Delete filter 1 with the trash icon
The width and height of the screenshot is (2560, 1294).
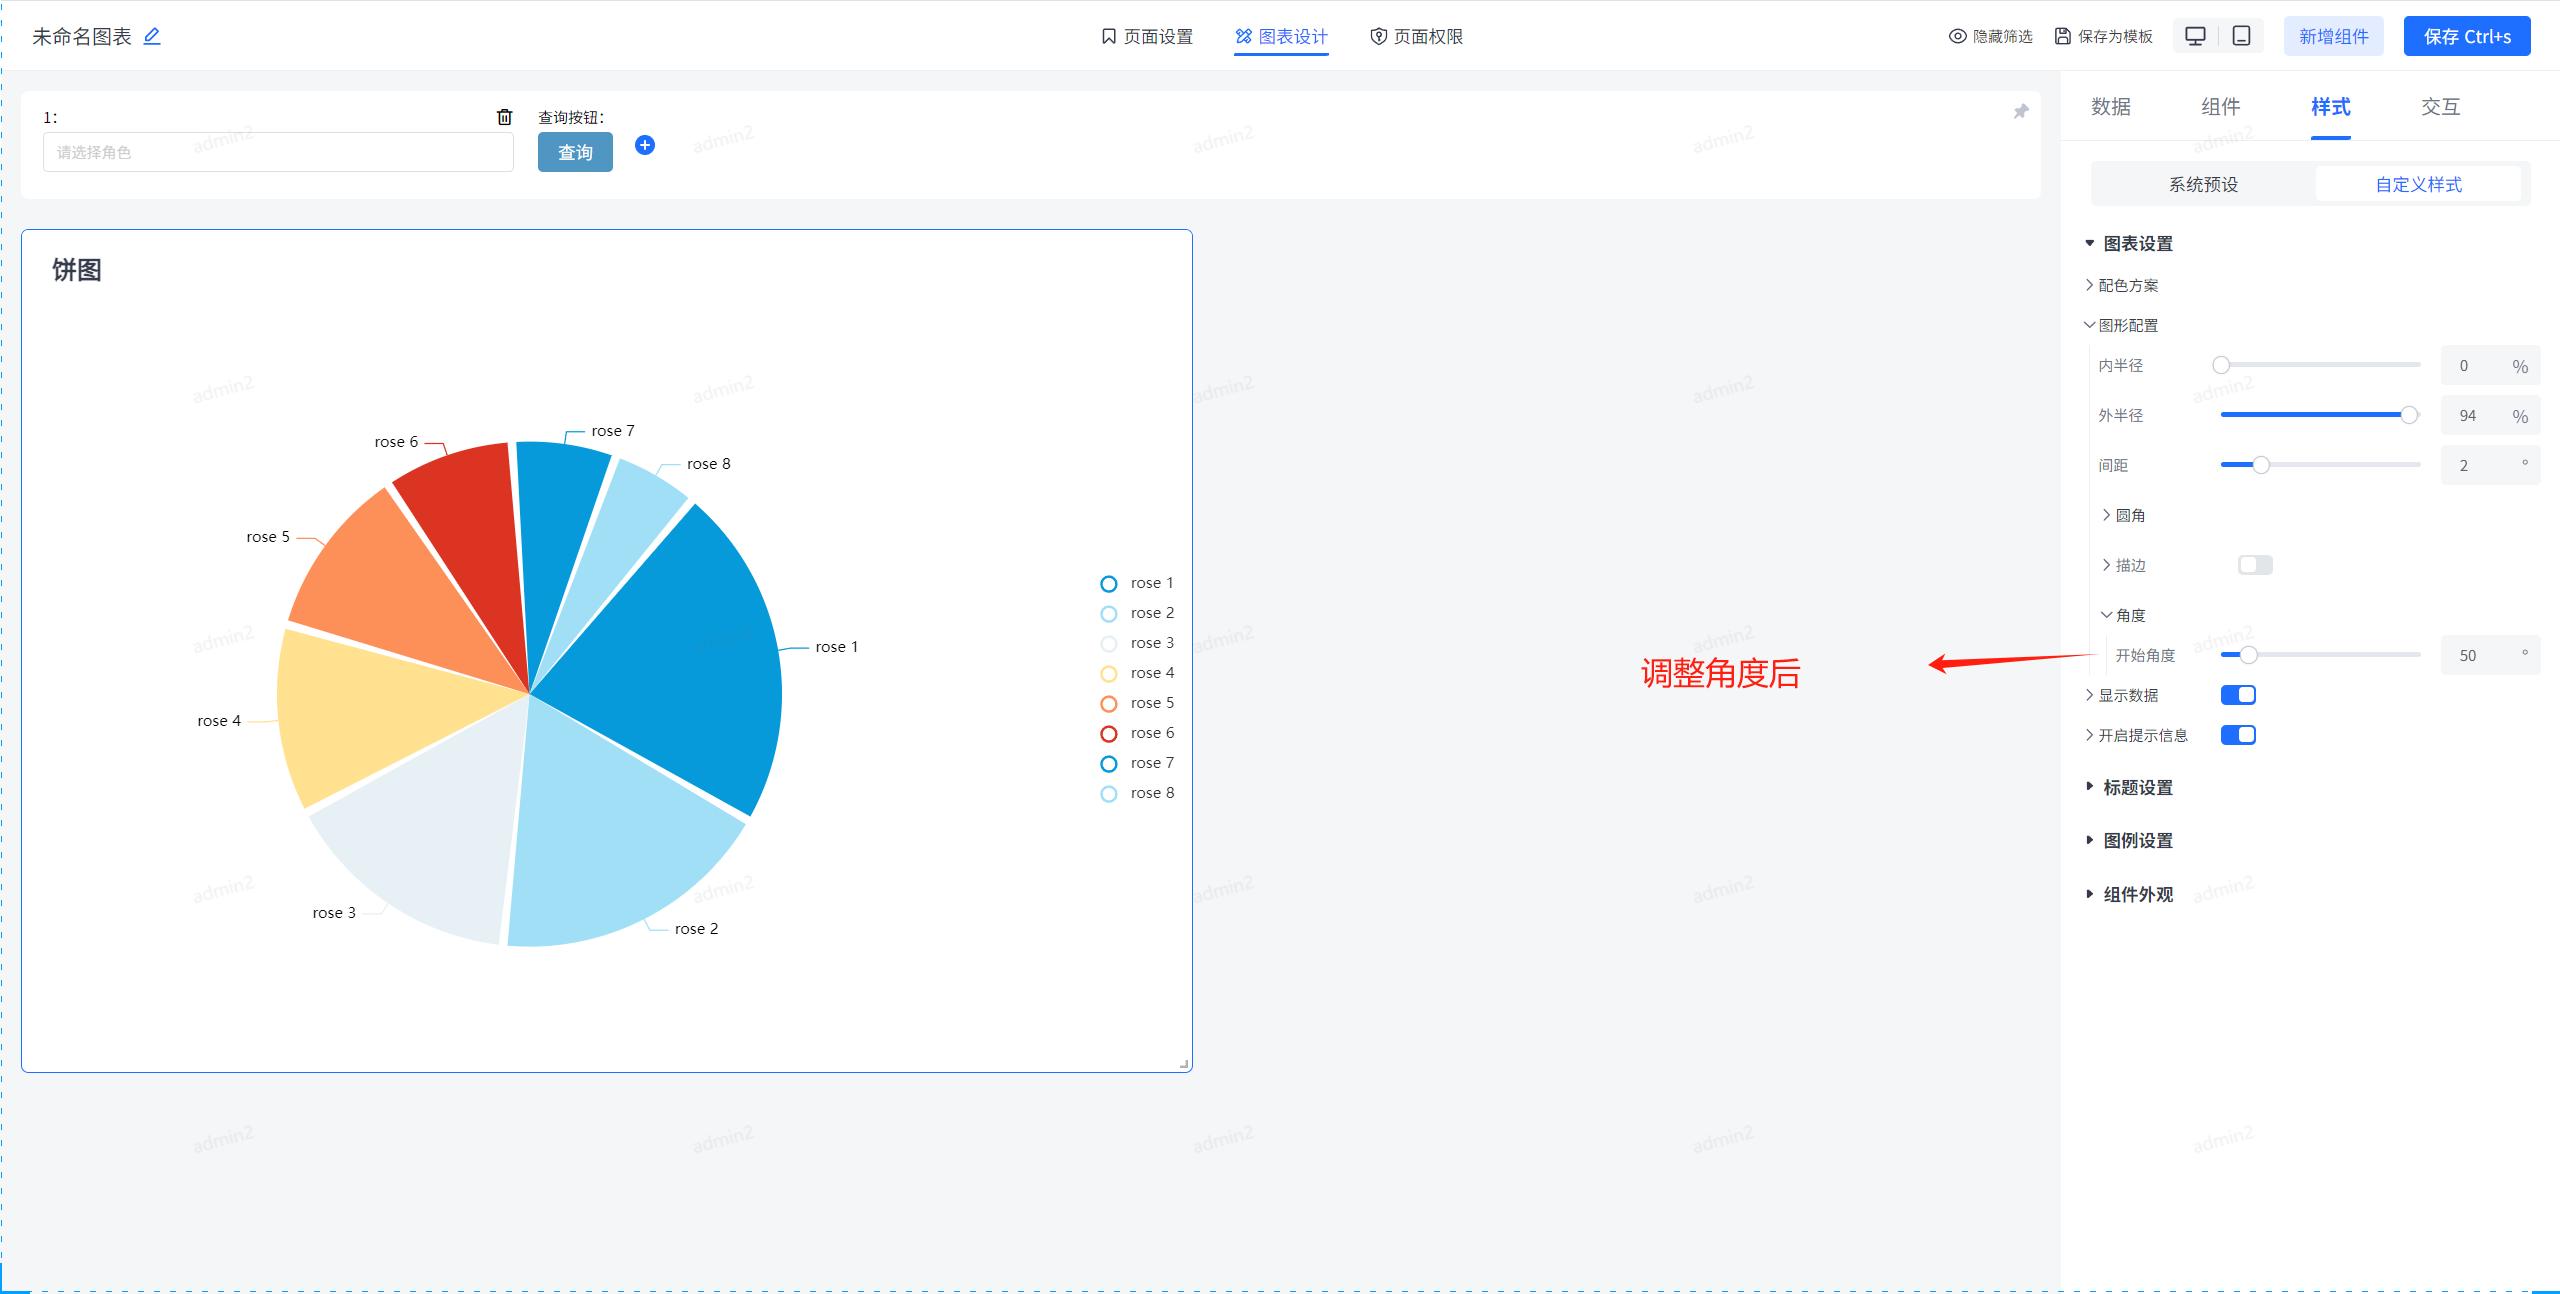(505, 117)
